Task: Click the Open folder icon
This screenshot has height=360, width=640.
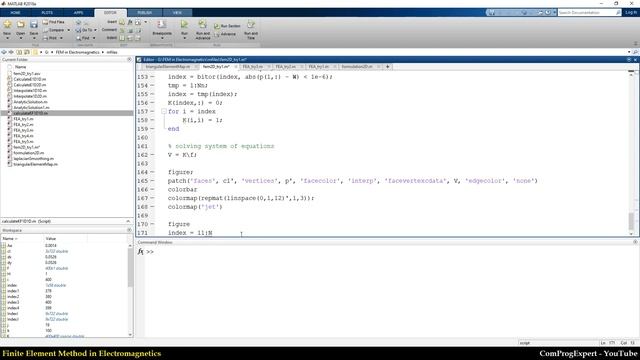Action: tap(20, 24)
